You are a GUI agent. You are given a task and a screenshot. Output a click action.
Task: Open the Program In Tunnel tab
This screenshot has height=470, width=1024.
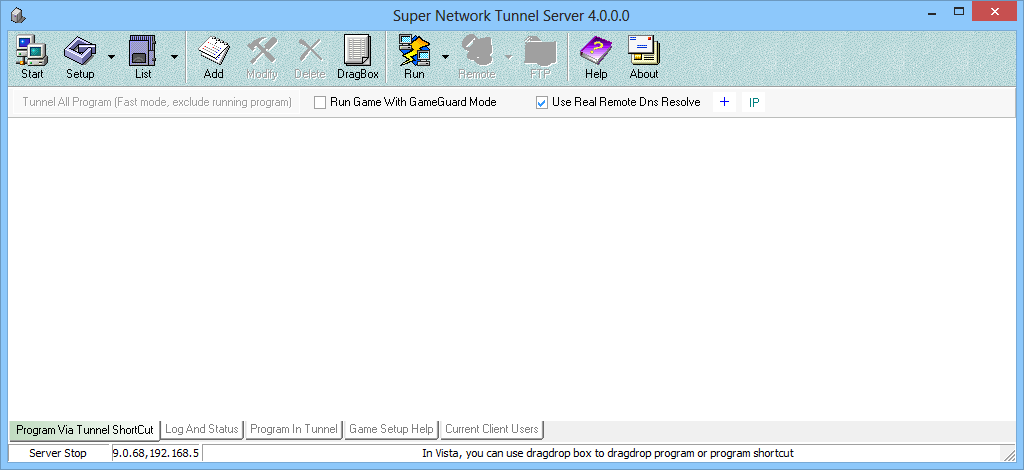[x=294, y=430]
